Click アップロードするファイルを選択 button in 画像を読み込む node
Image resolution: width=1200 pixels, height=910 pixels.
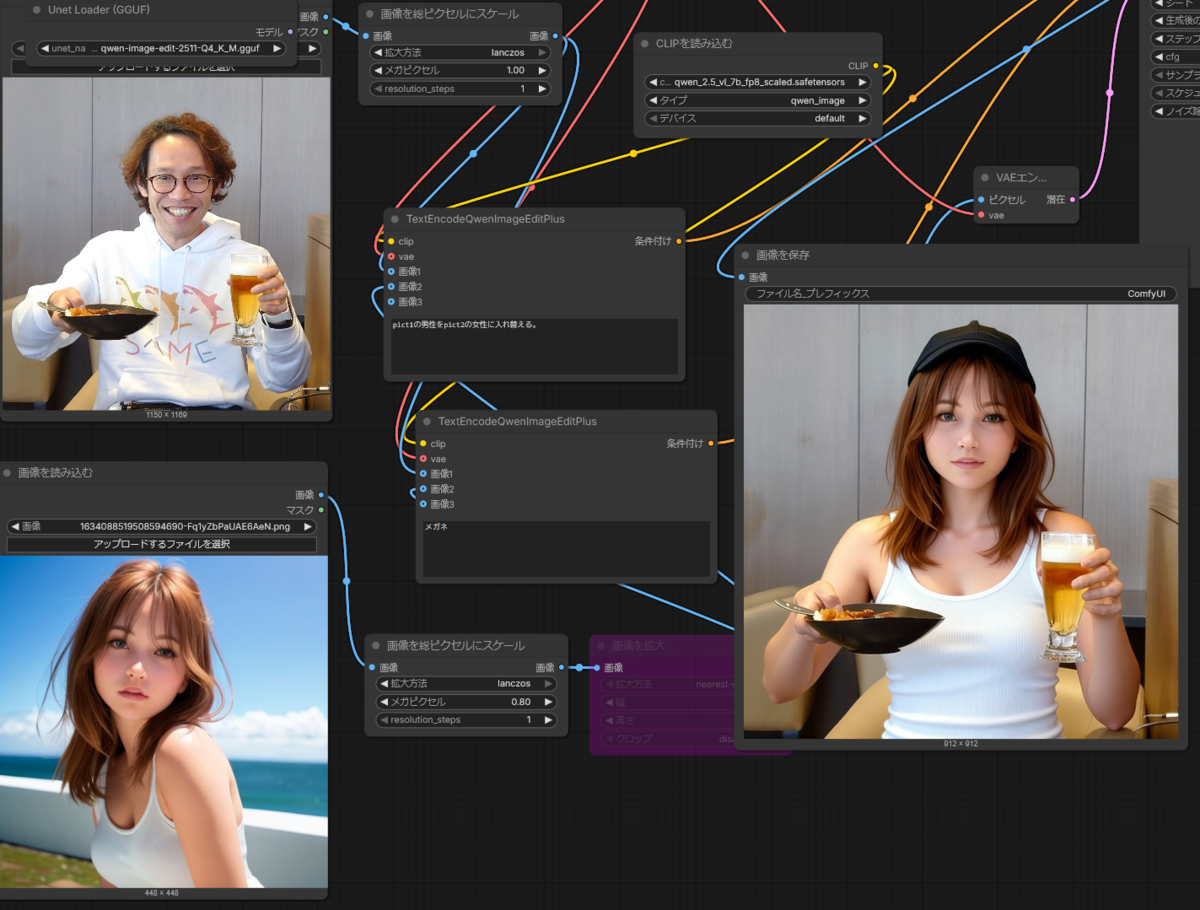162,544
